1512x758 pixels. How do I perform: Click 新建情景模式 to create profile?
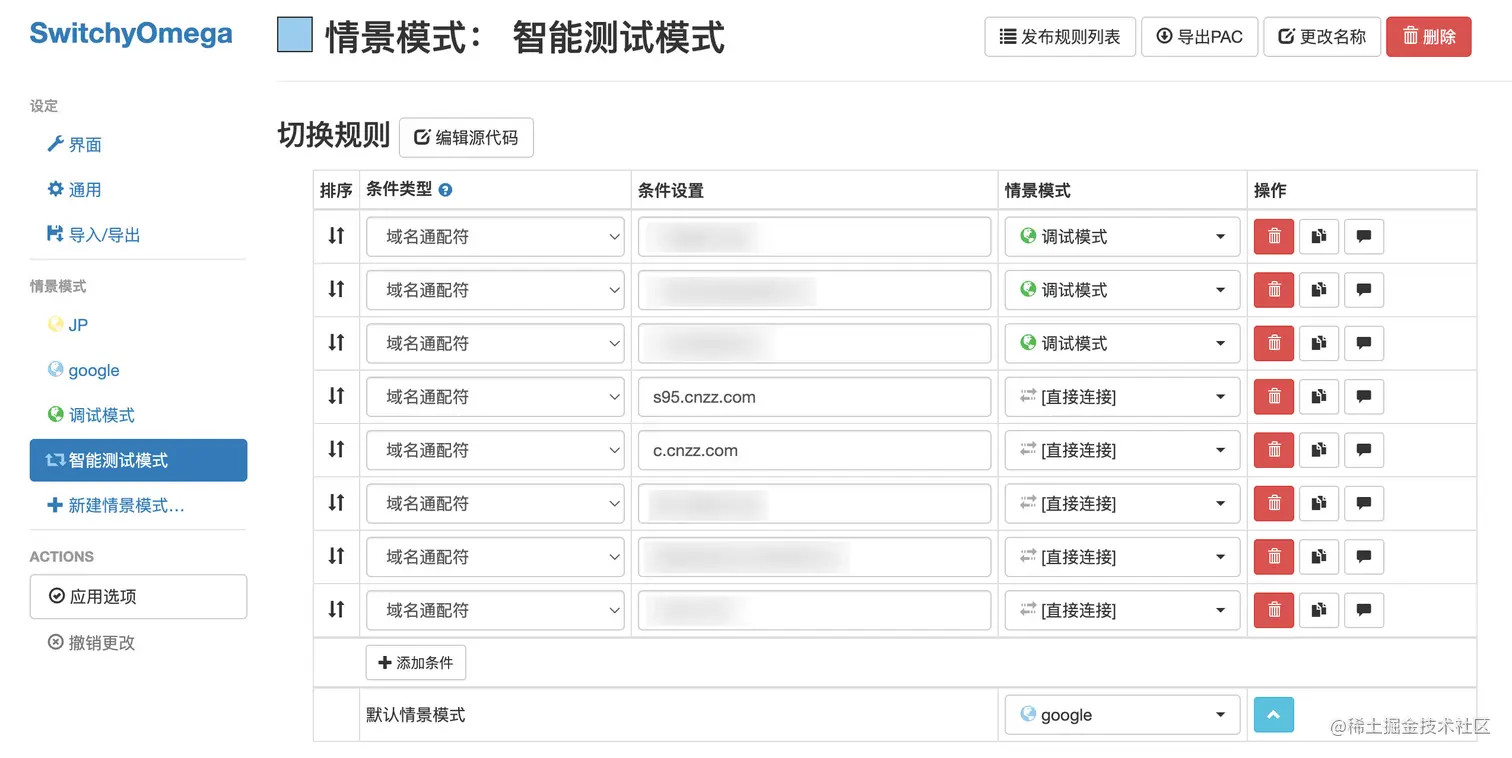coord(138,505)
